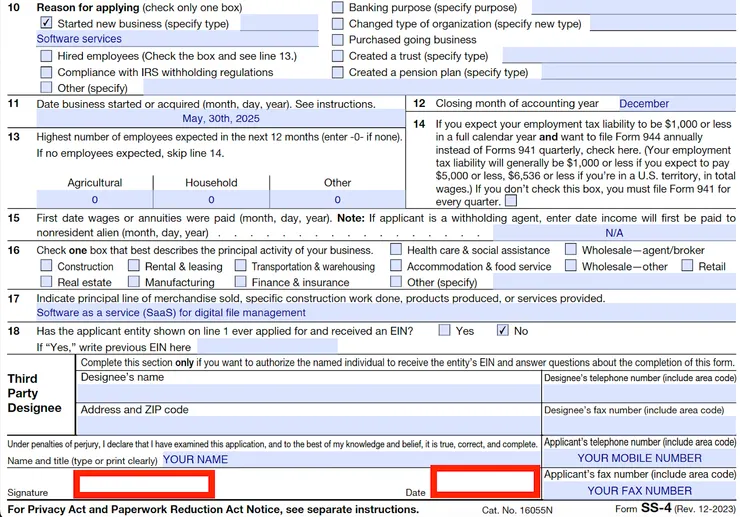This screenshot has width=740, height=517.
Task: Fill in the previous EIN field
Action: pyautogui.click(x=267, y=347)
